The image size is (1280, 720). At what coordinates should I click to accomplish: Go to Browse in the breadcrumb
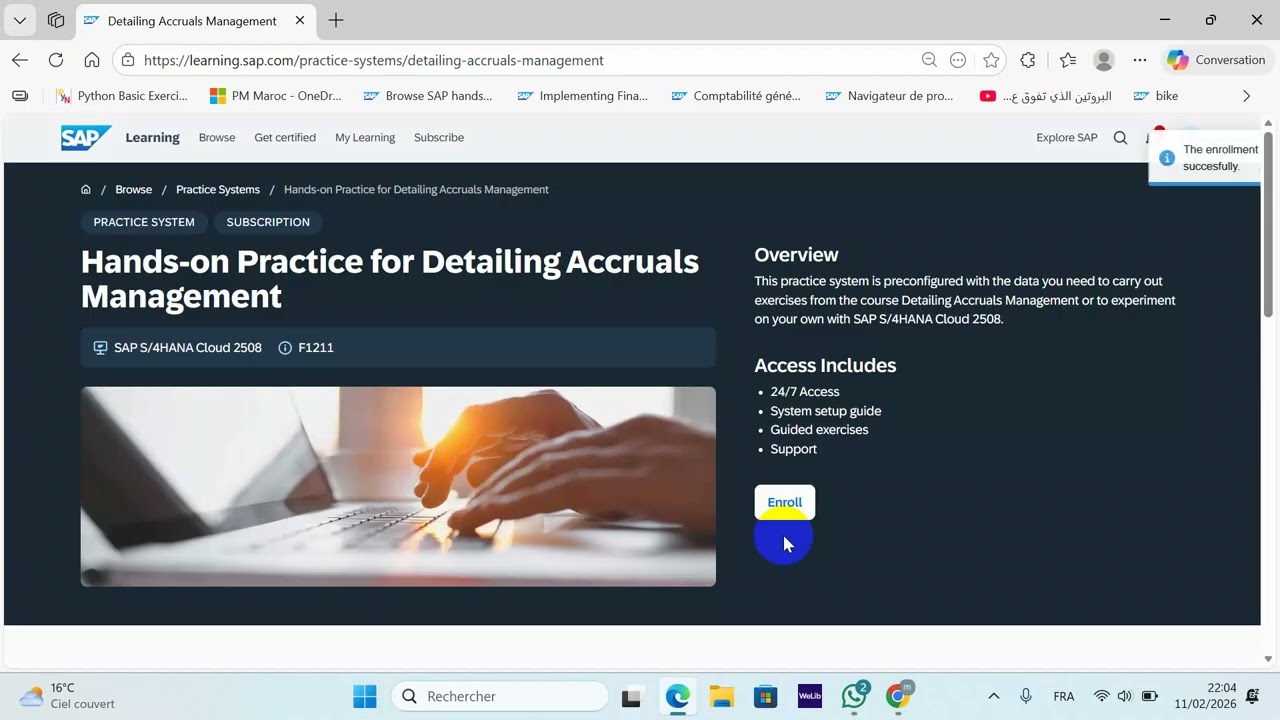(134, 189)
